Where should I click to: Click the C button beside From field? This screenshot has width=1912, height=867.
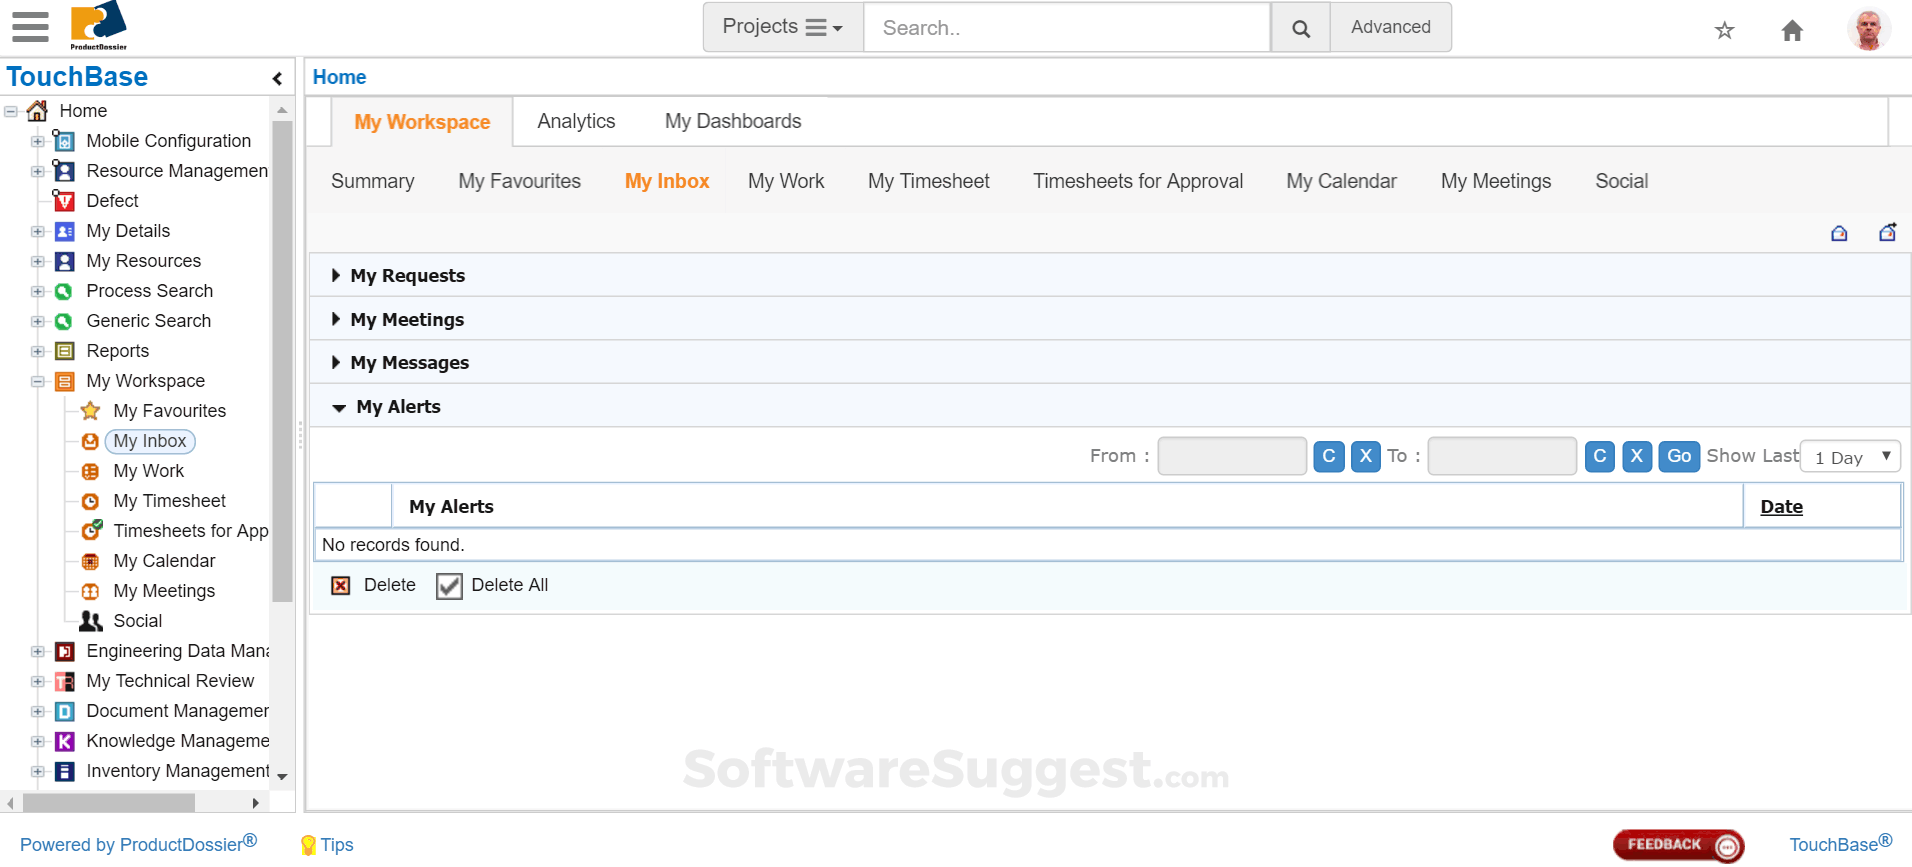1328,456
